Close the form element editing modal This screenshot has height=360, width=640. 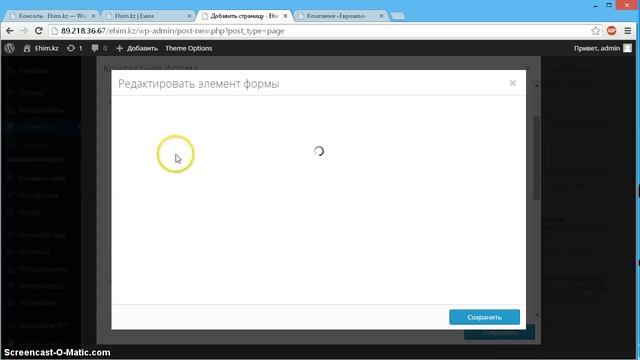pyautogui.click(x=513, y=83)
